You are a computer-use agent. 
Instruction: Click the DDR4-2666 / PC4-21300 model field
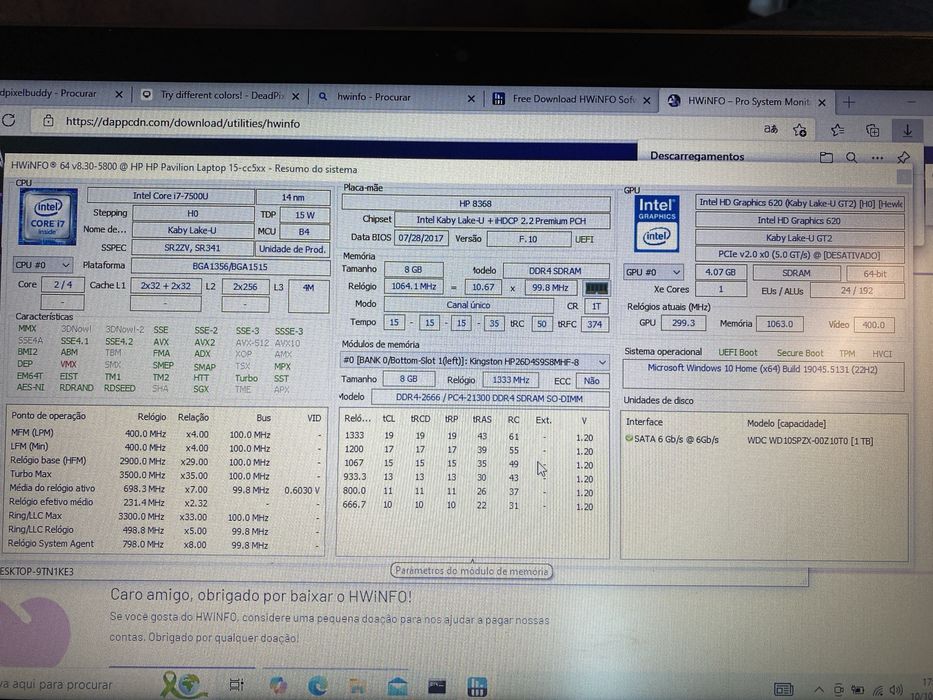point(490,398)
